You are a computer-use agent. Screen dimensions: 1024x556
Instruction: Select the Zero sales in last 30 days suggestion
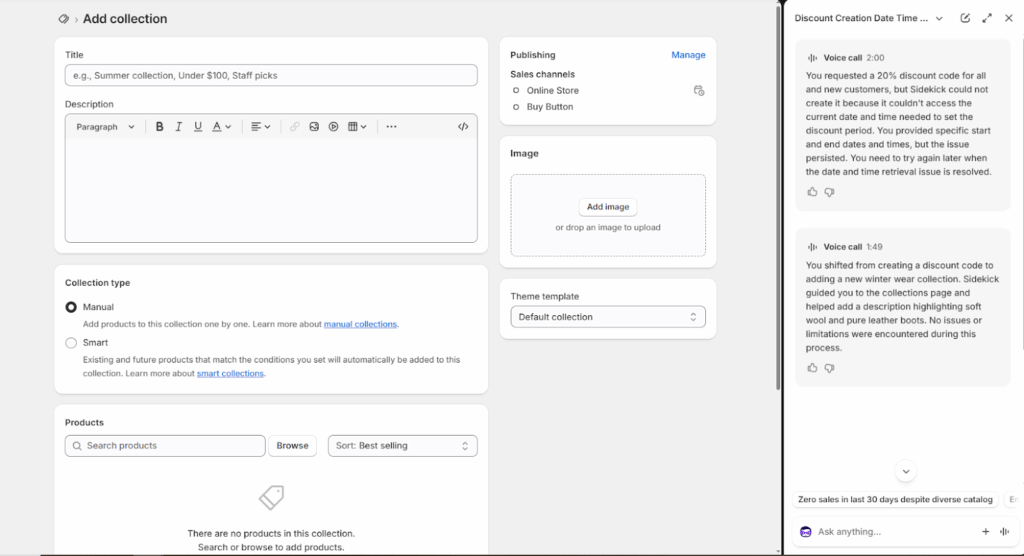(895, 499)
